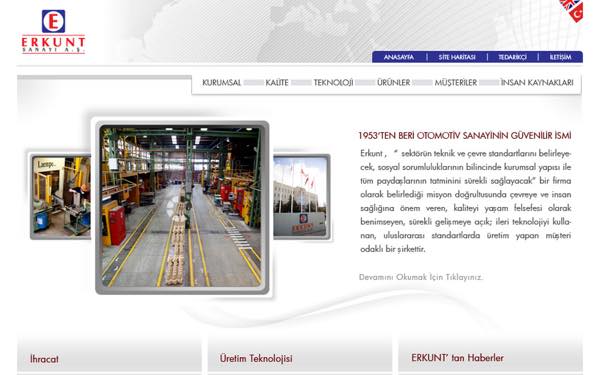This screenshot has width=600, height=375.
Task: Open the MÜŞTERİLER menu
Action: [x=456, y=83]
